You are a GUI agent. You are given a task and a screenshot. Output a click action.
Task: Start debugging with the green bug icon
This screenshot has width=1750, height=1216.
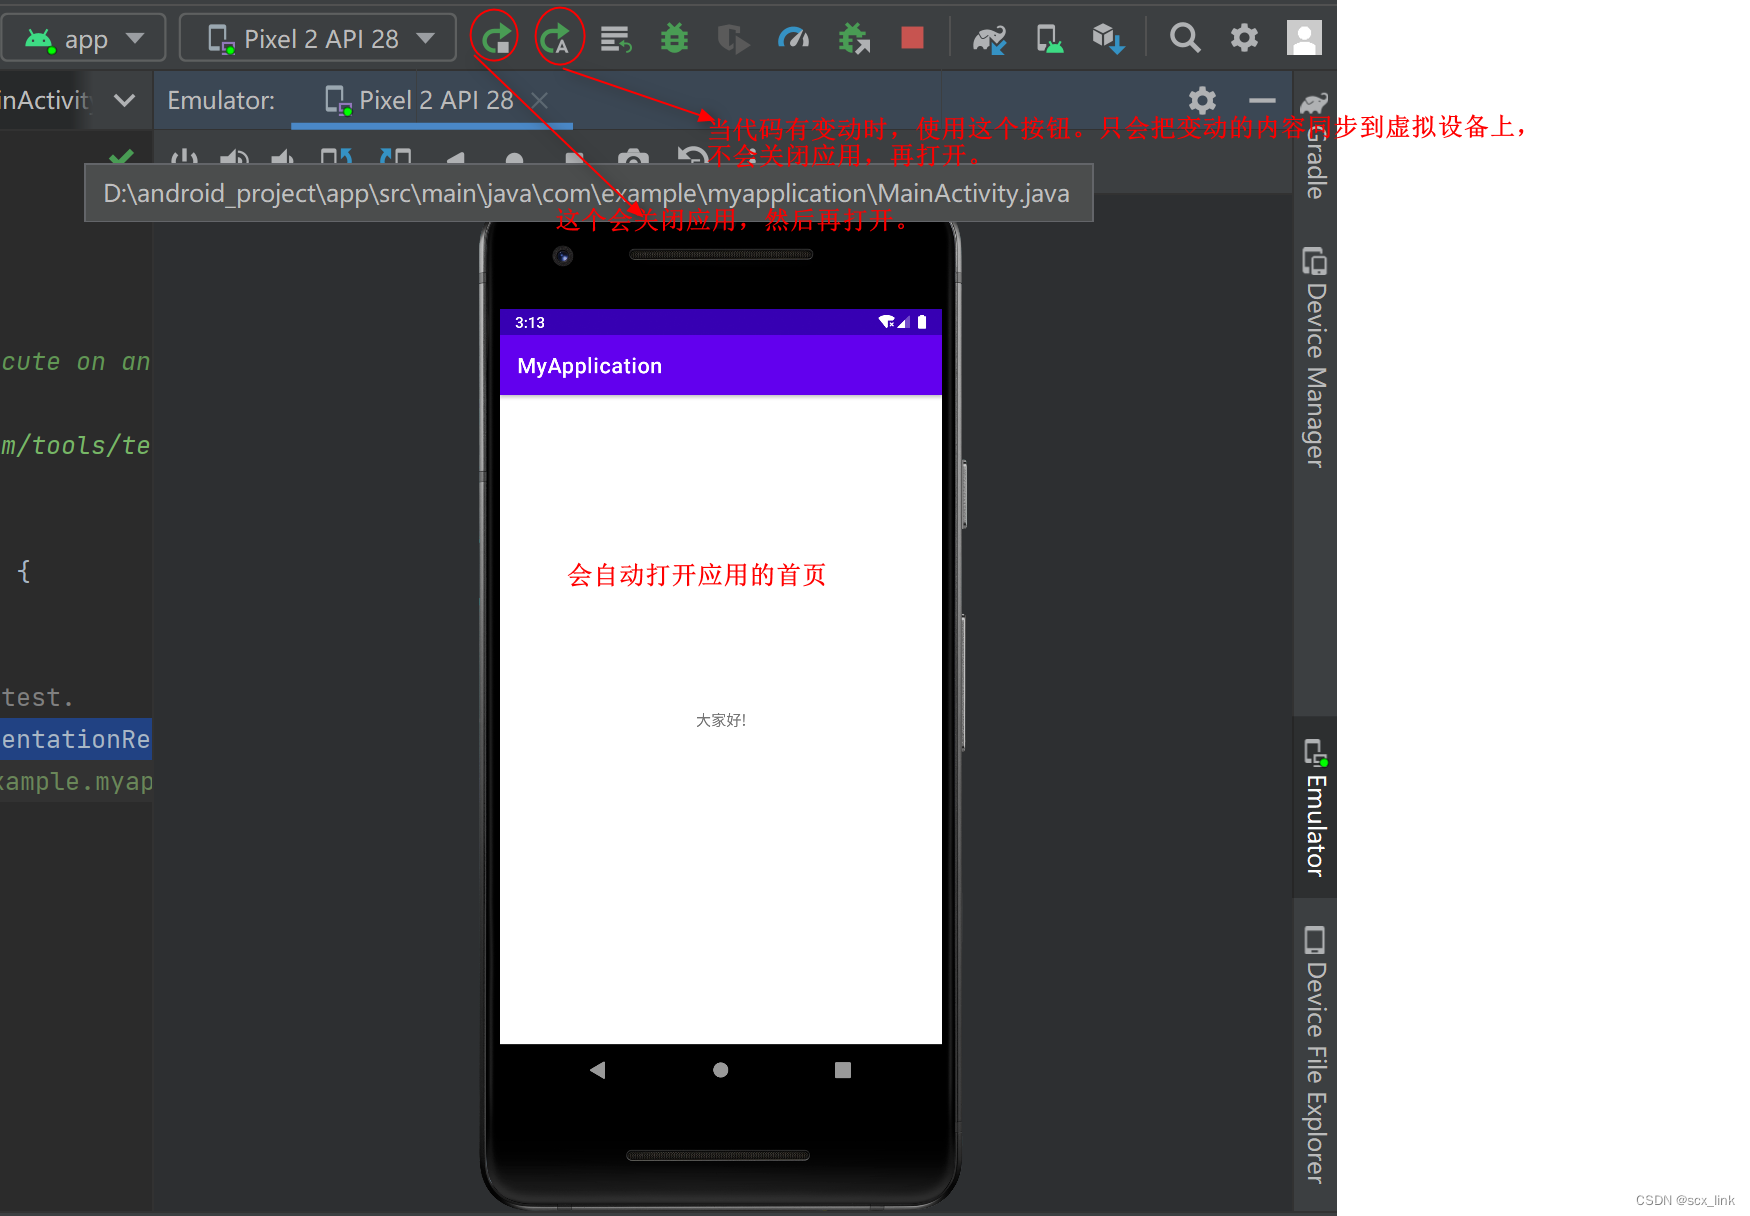pos(675,39)
